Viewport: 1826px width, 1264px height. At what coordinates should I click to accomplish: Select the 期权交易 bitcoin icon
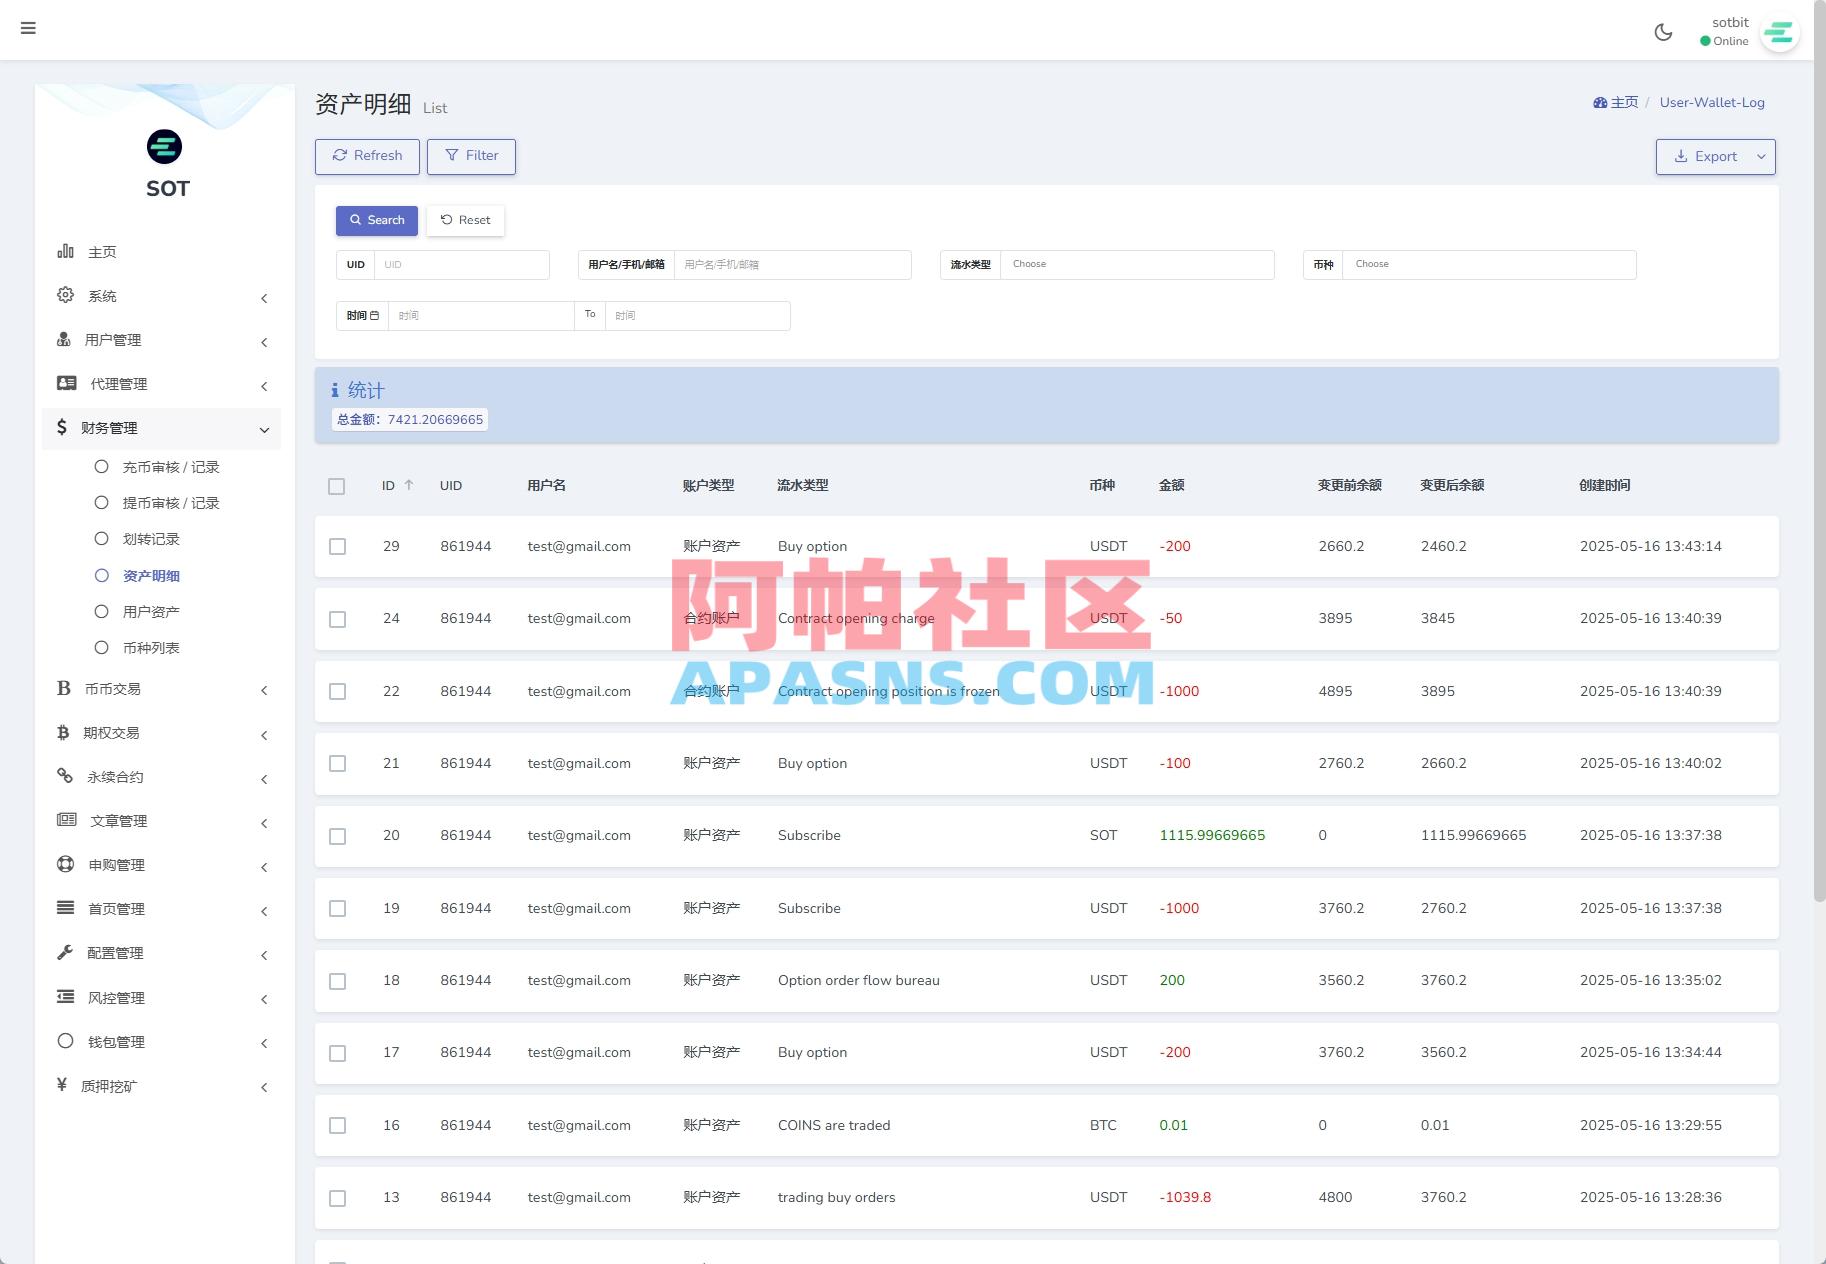(65, 732)
